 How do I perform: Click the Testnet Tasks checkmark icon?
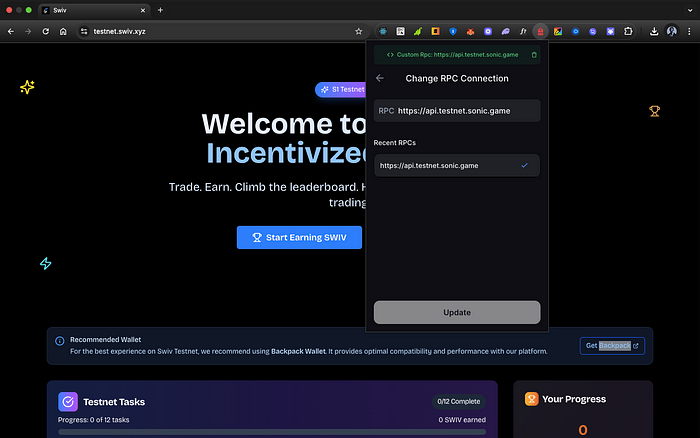click(68, 402)
